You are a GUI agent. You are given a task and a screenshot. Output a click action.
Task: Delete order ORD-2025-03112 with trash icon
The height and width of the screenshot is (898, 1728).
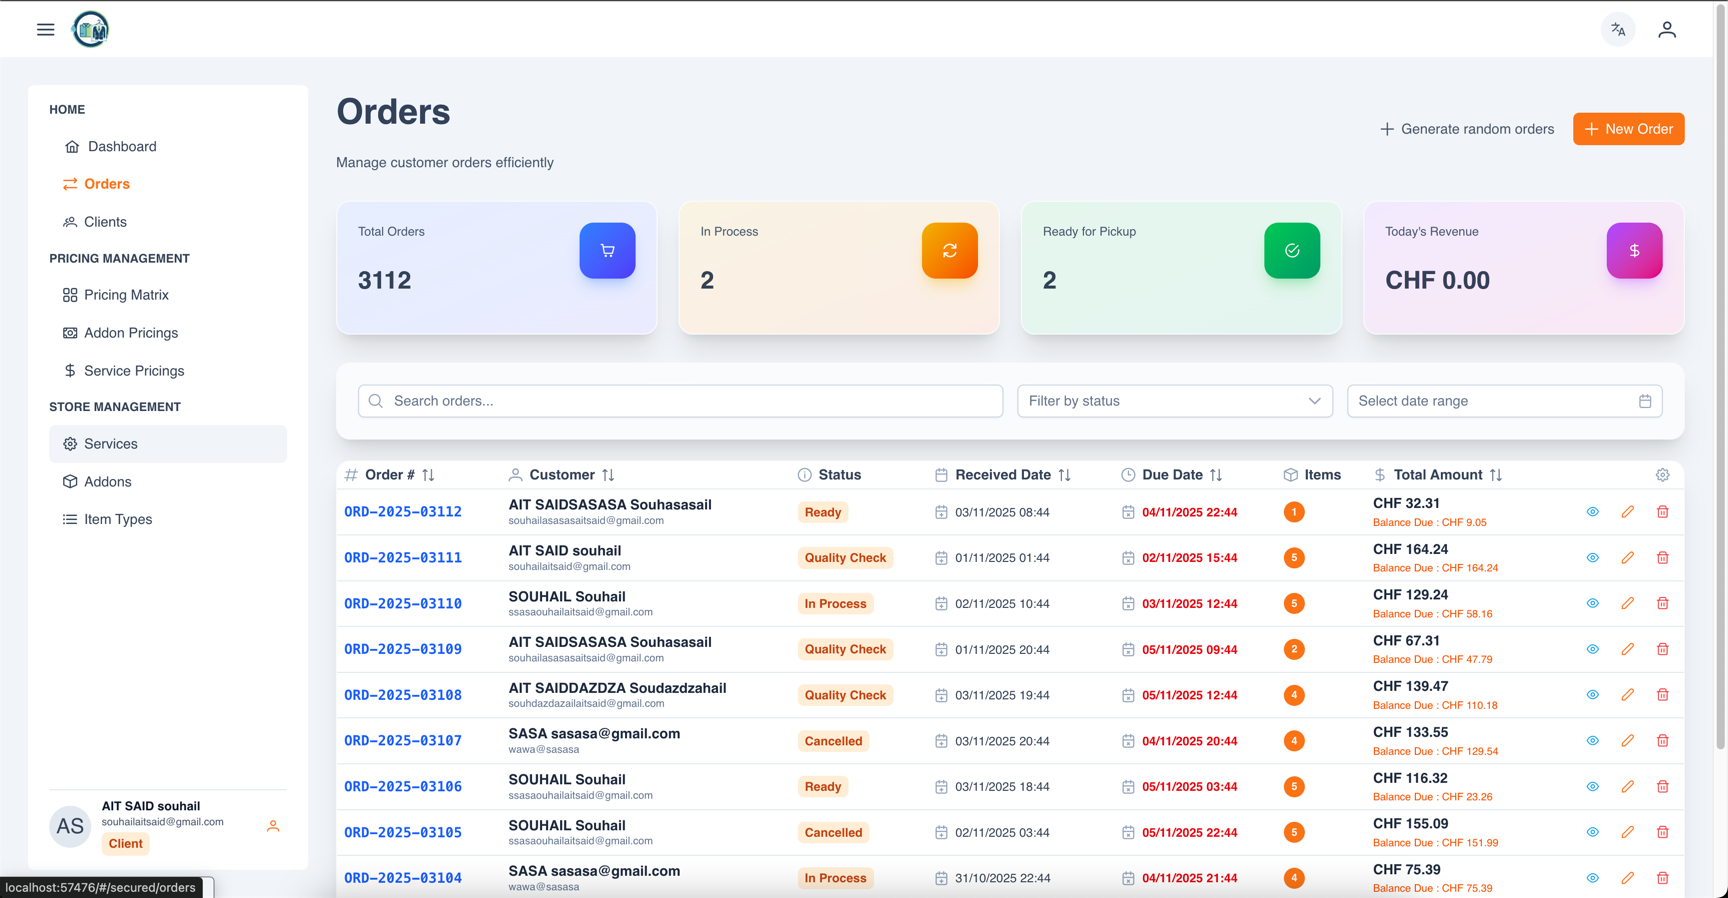1662,512
